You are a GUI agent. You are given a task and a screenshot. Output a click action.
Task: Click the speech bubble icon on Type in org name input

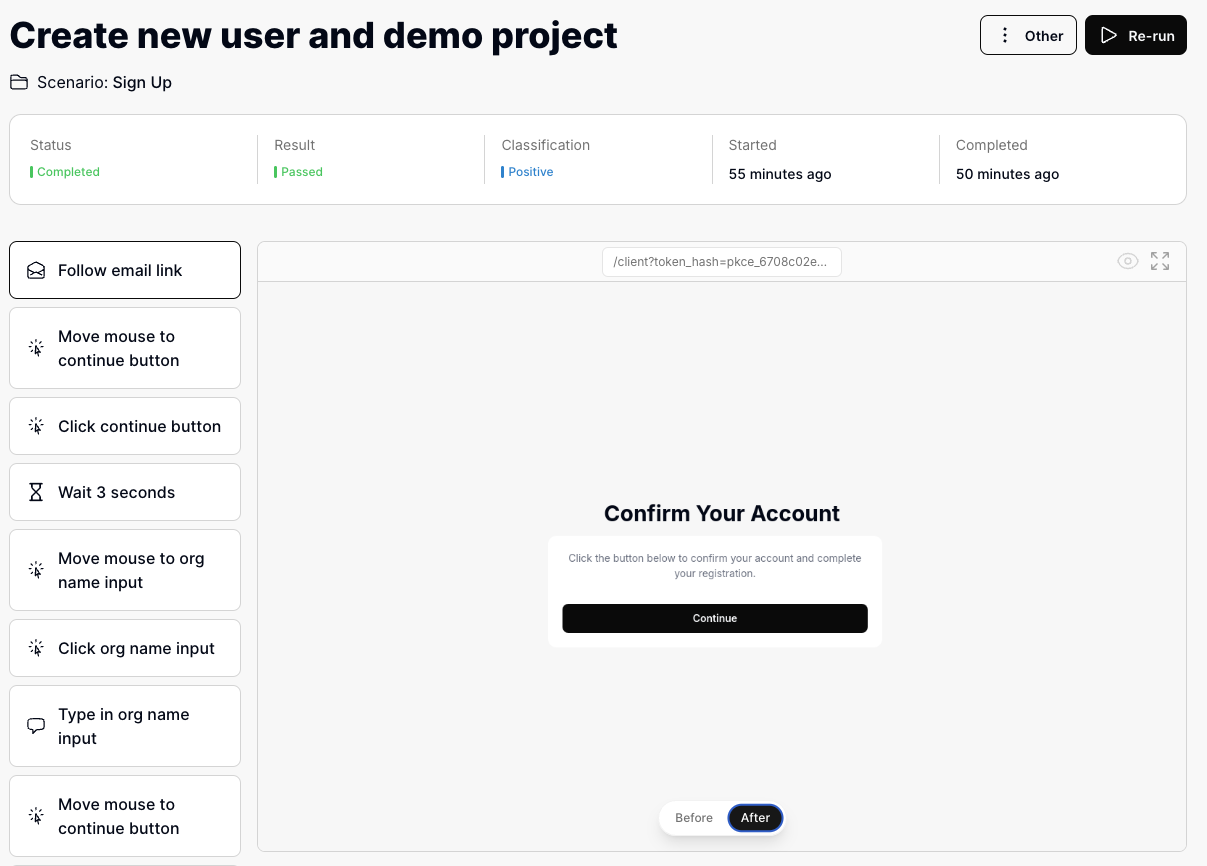(36, 726)
